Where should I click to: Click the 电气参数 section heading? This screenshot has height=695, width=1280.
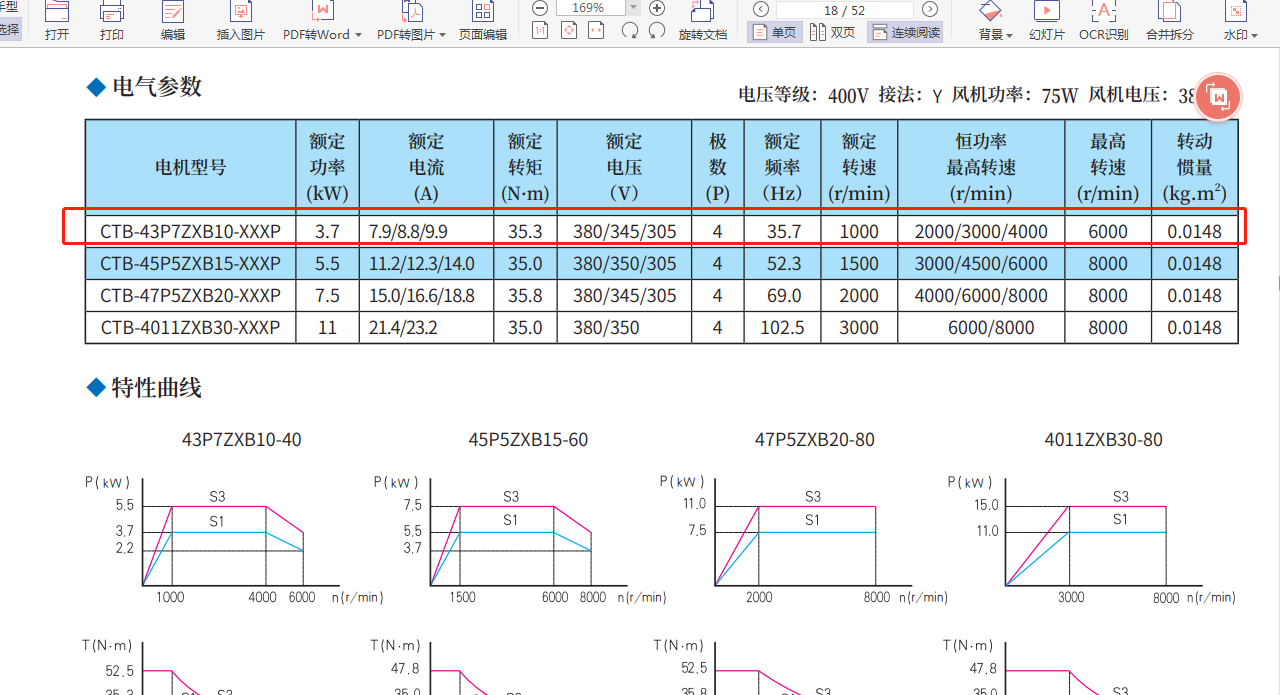pyautogui.click(x=157, y=88)
